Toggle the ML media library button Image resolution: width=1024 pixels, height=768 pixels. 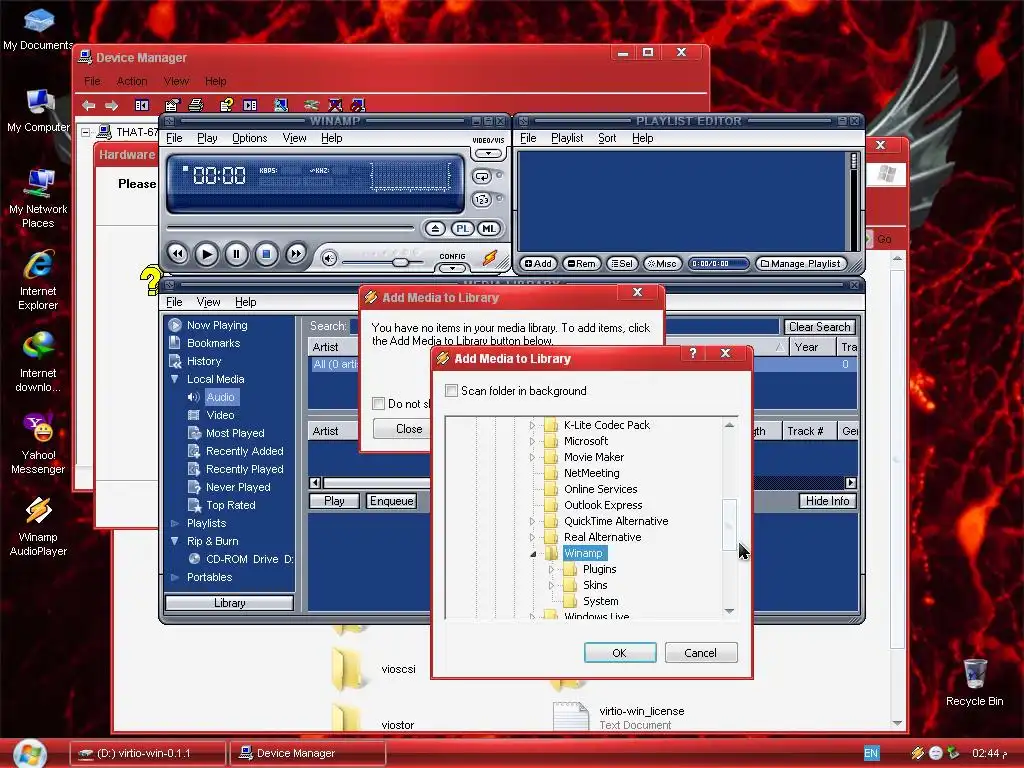pos(488,229)
